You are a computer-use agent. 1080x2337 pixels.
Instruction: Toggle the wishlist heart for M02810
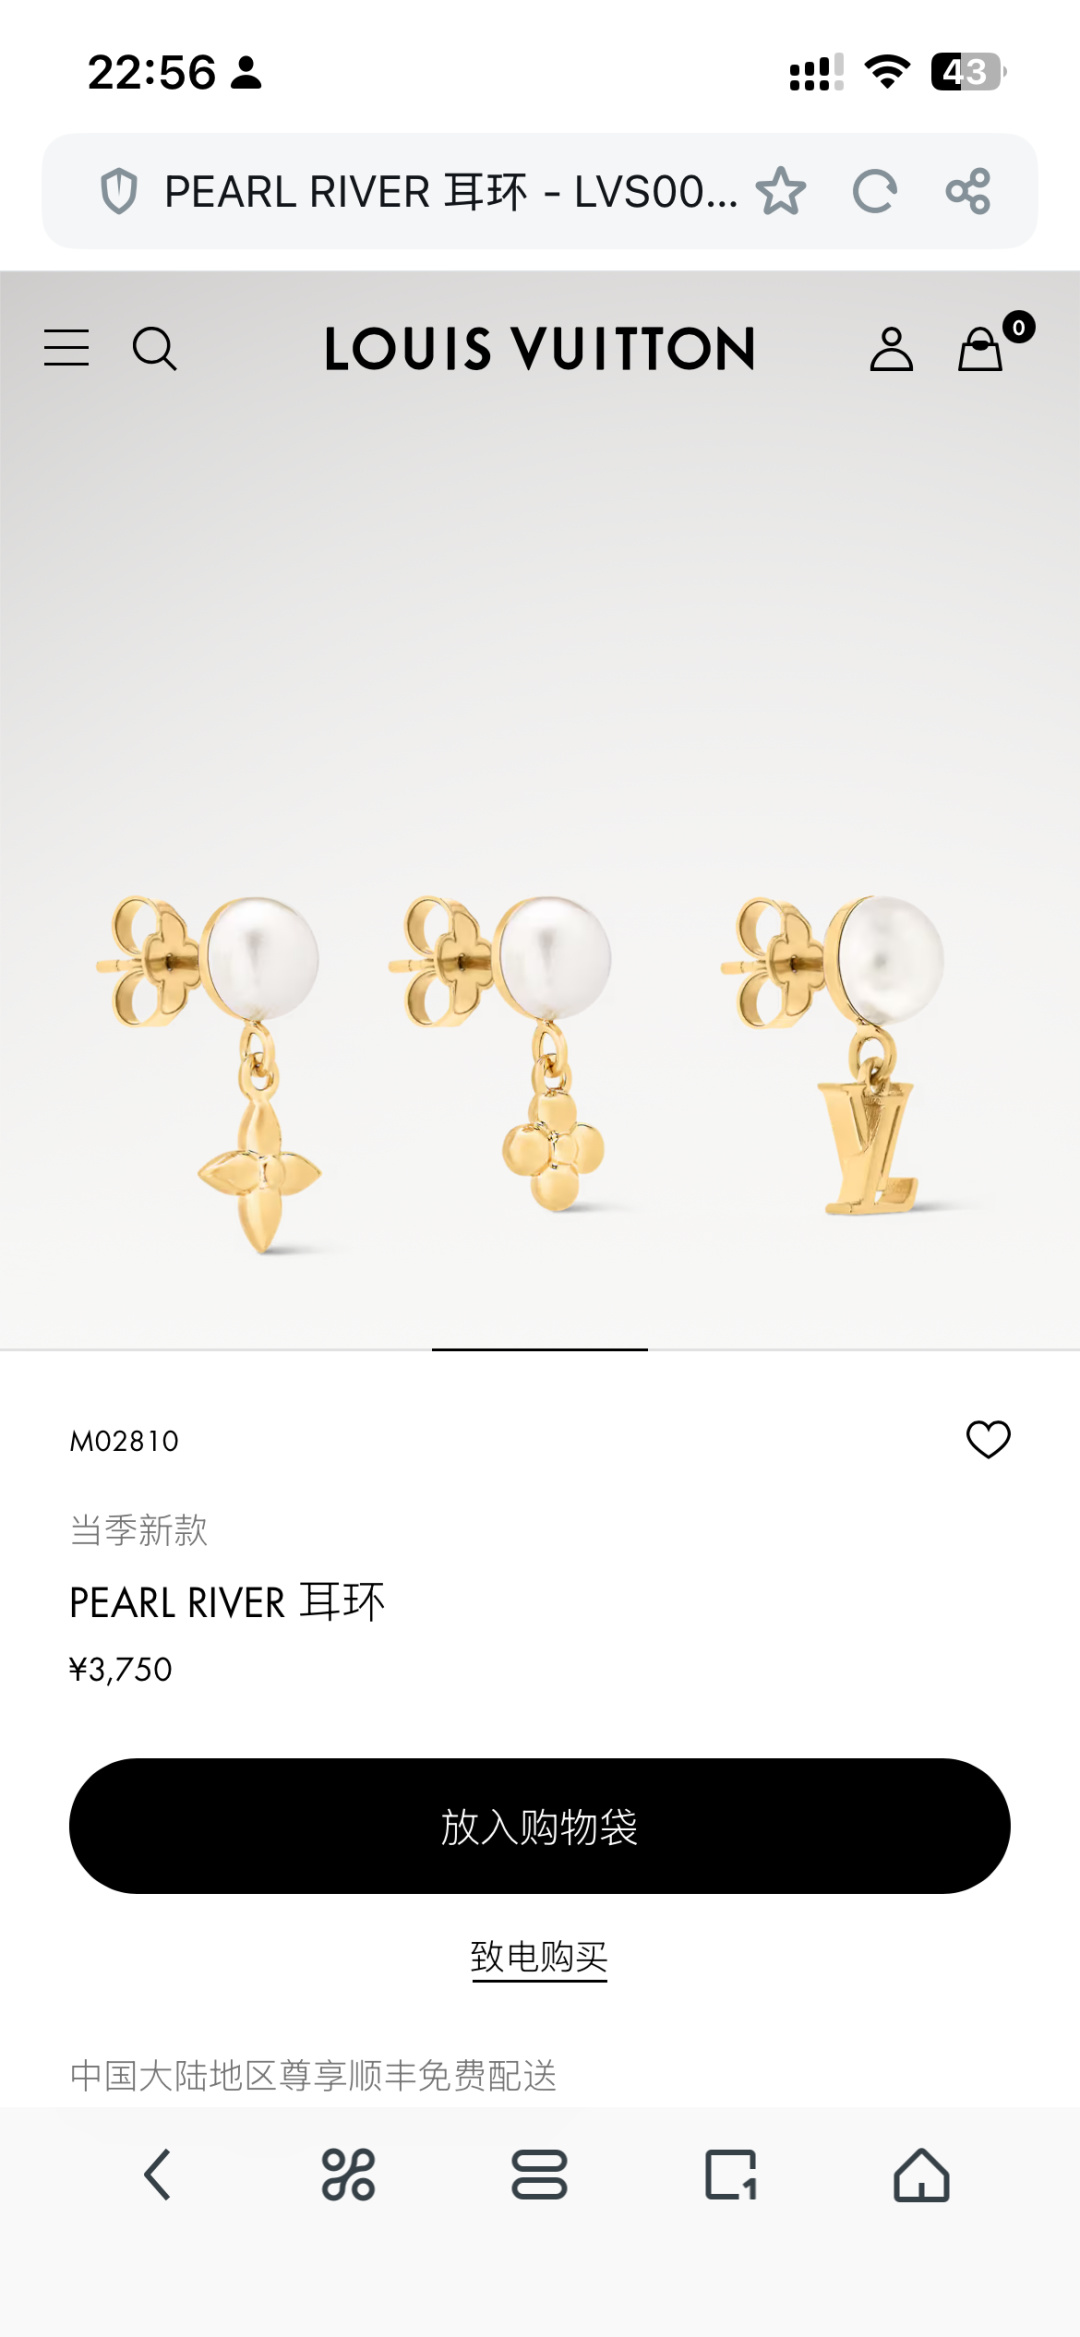coord(988,1439)
